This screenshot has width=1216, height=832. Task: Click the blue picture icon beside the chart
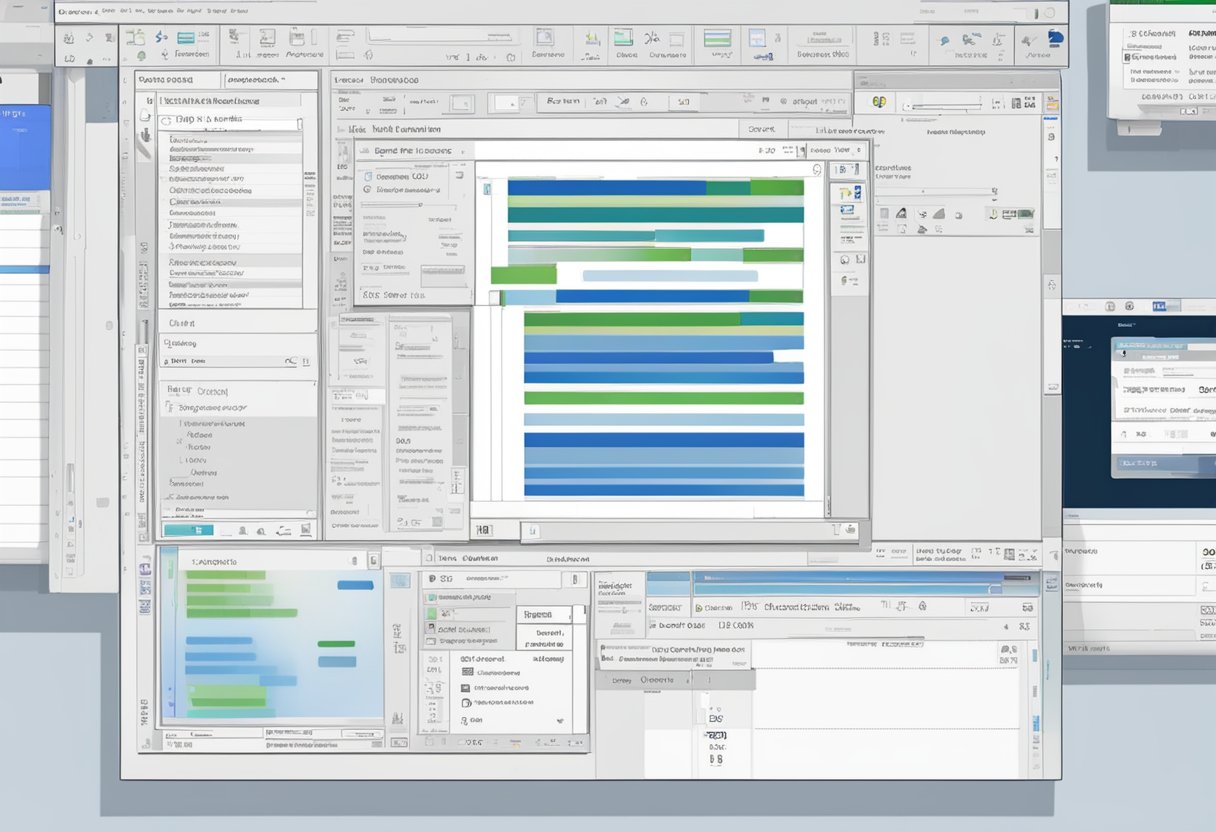coord(847,211)
